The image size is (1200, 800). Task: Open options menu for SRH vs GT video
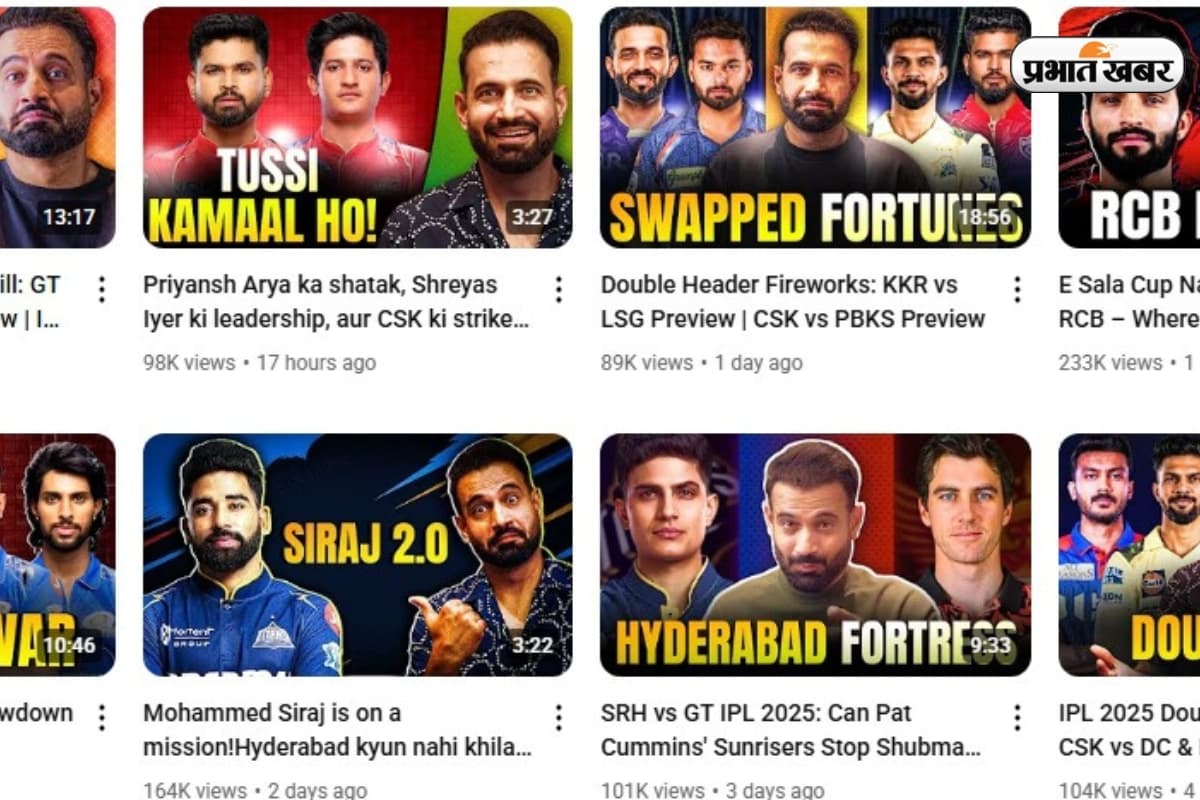[x=1016, y=717]
